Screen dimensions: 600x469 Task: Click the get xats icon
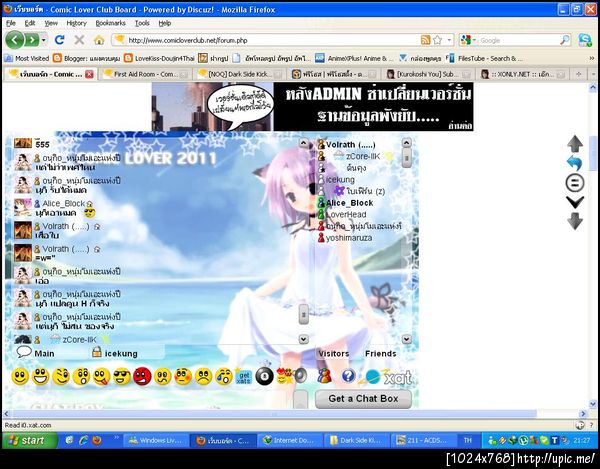click(x=244, y=377)
